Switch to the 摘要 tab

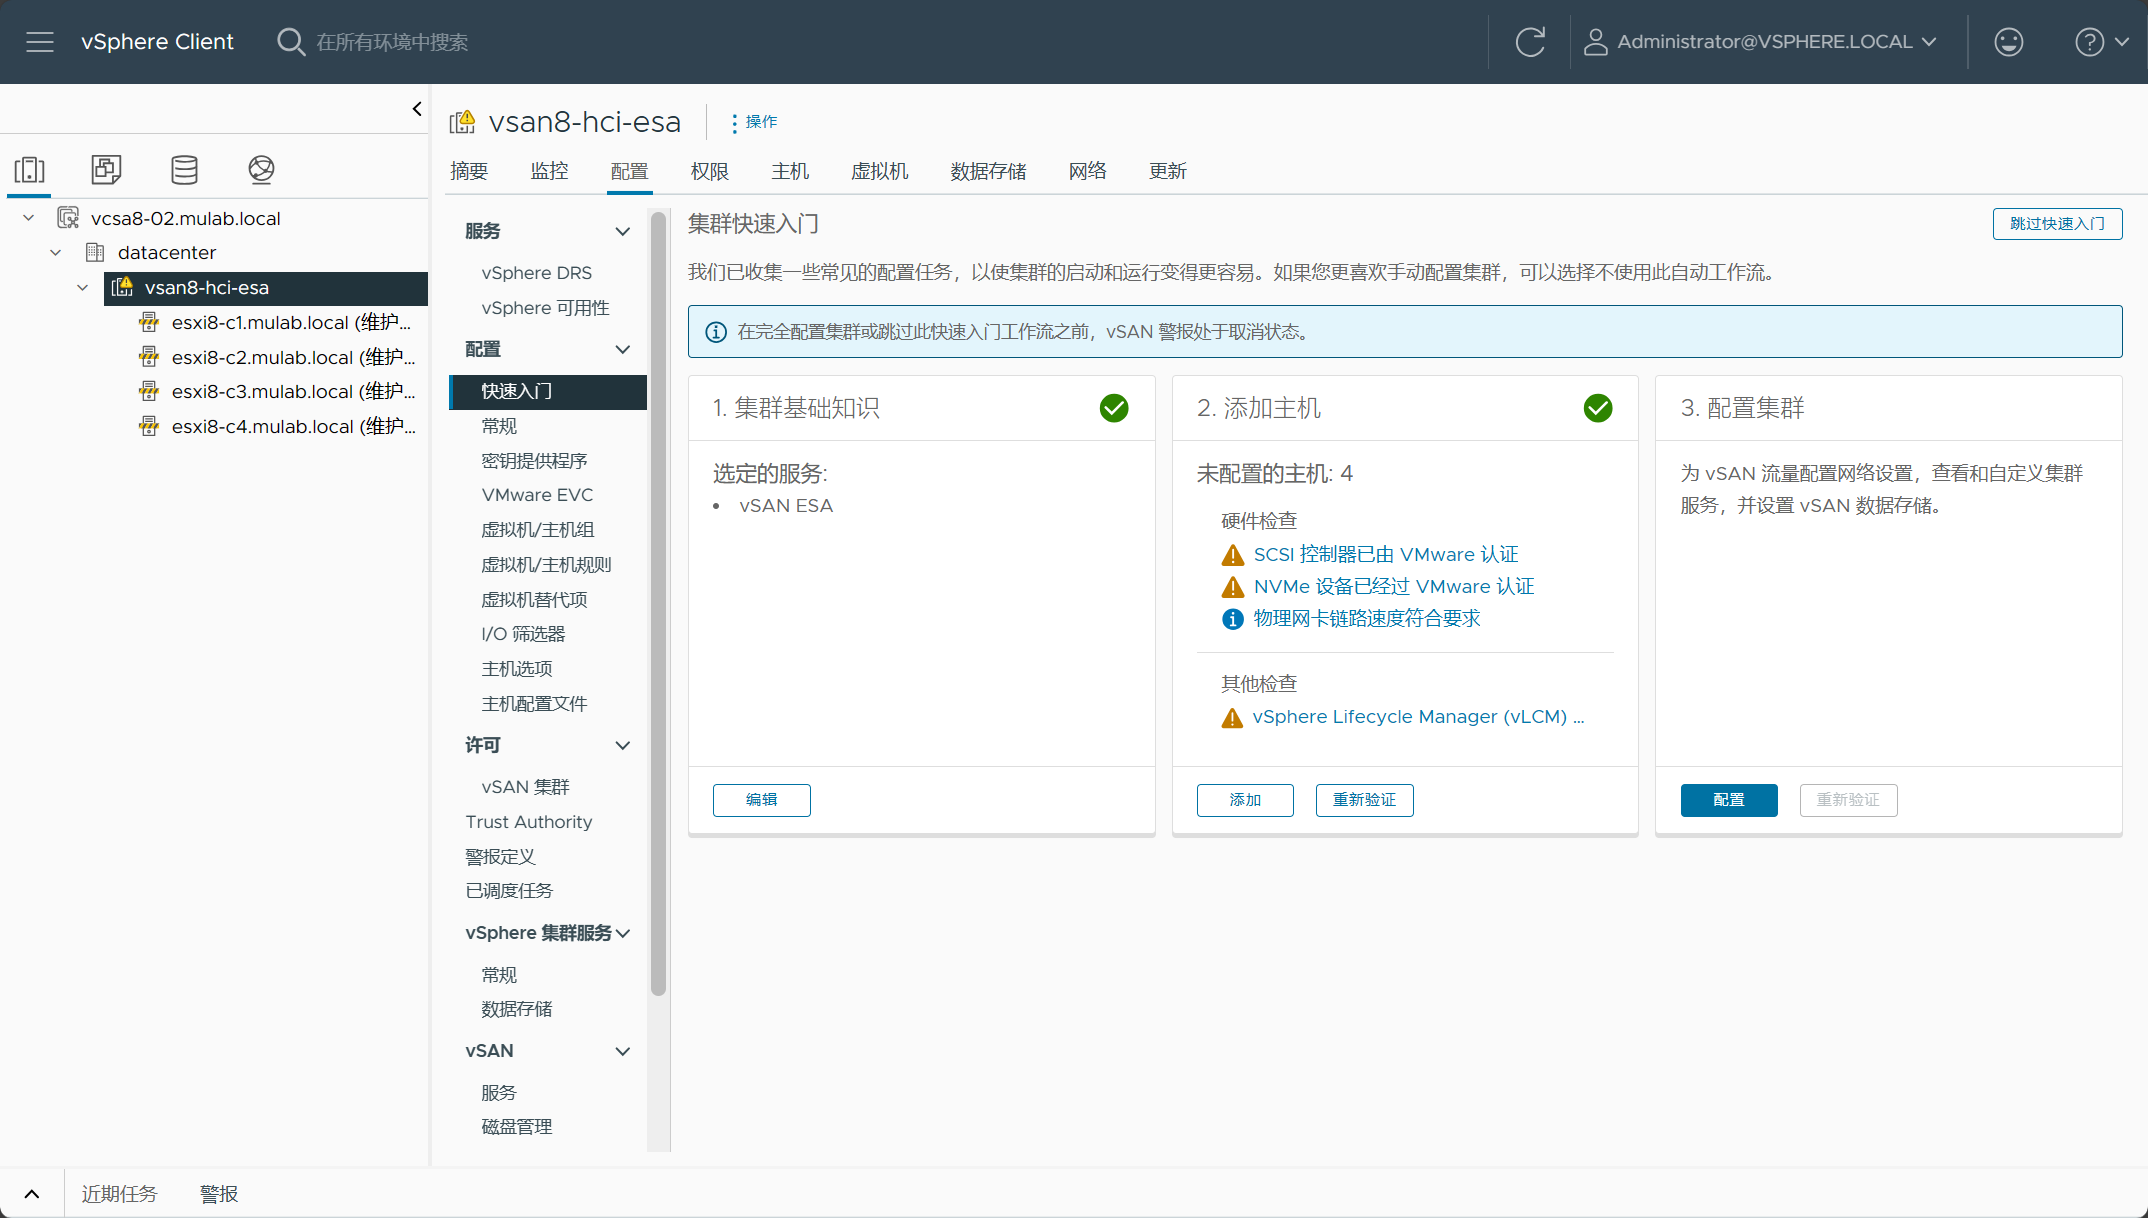pos(469,171)
